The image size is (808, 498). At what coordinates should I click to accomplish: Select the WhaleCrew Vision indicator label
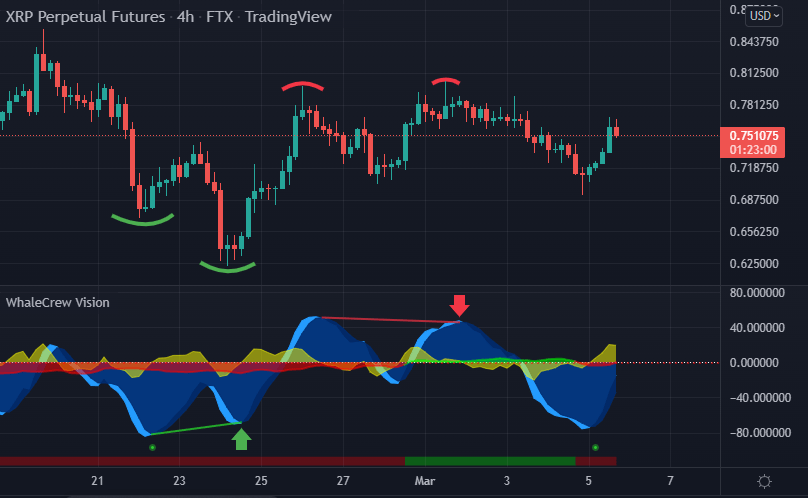pos(58,302)
